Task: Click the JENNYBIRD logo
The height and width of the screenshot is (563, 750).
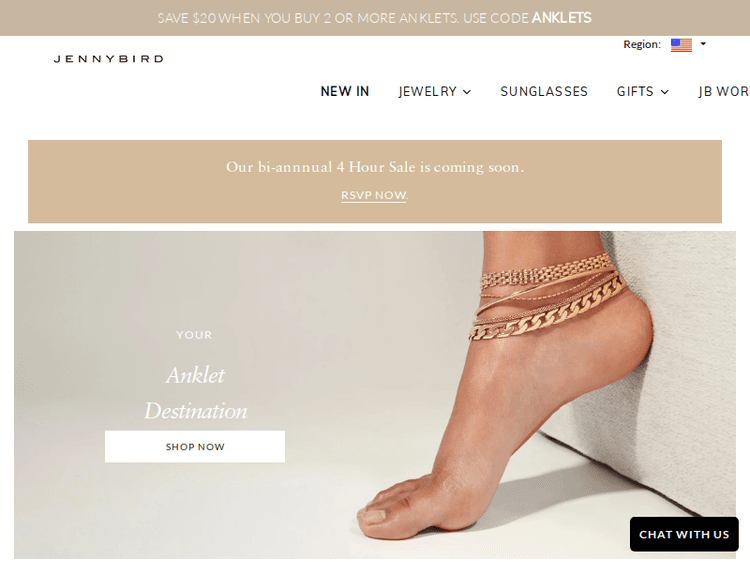Action: pyautogui.click(x=109, y=59)
